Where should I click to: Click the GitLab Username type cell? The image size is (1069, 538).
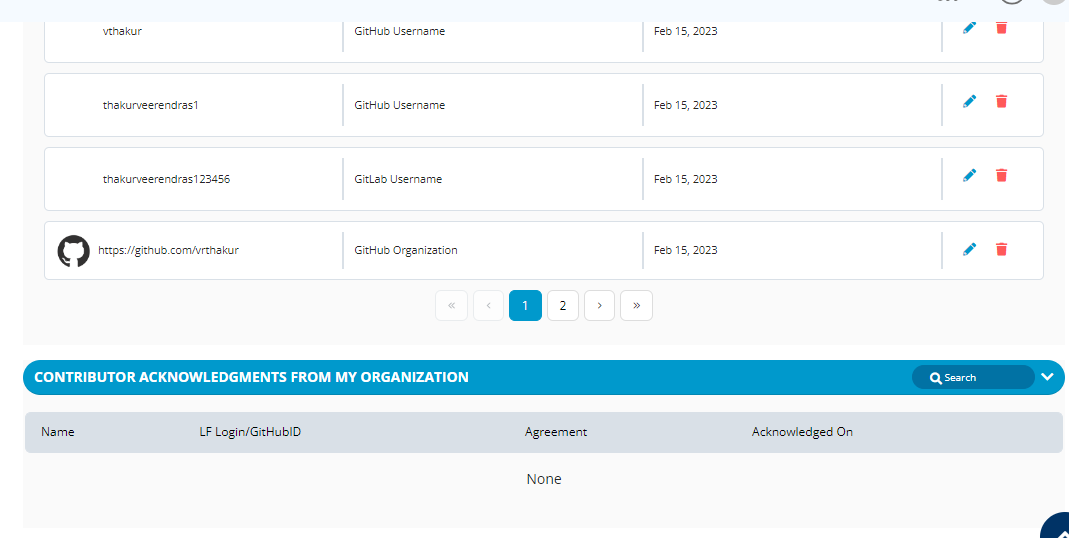tap(398, 179)
